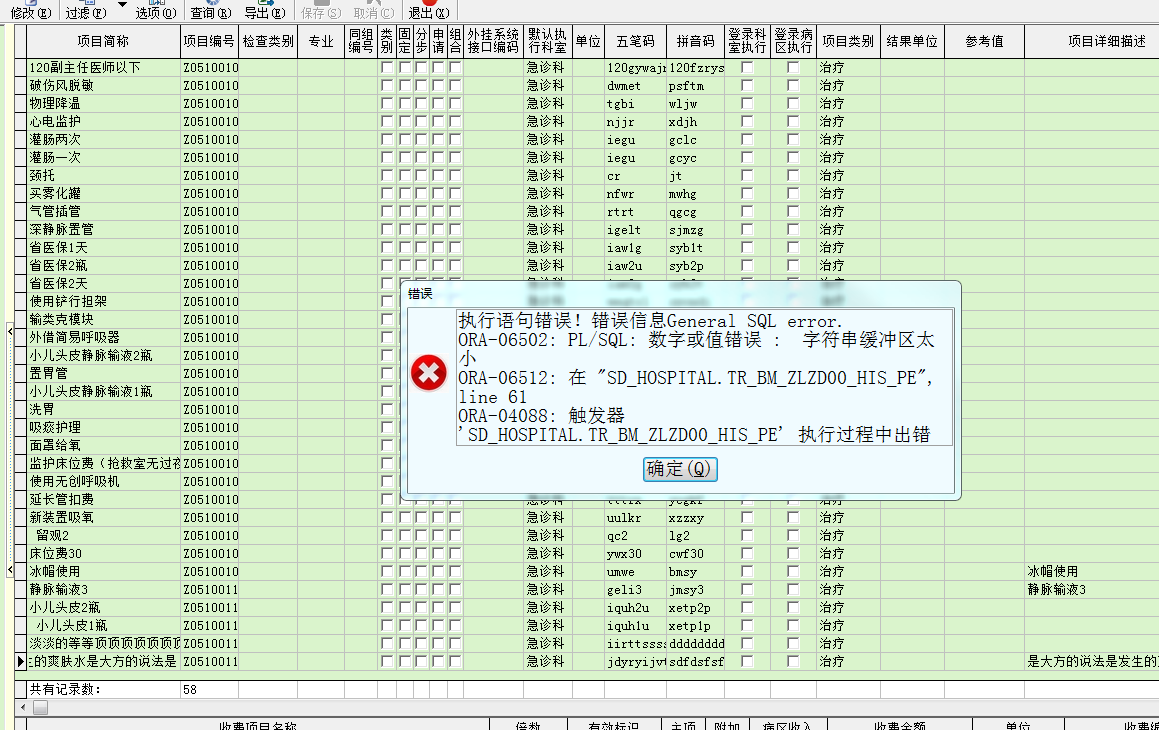
Task: Click the 项目简称 column header
Action: (103, 41)
